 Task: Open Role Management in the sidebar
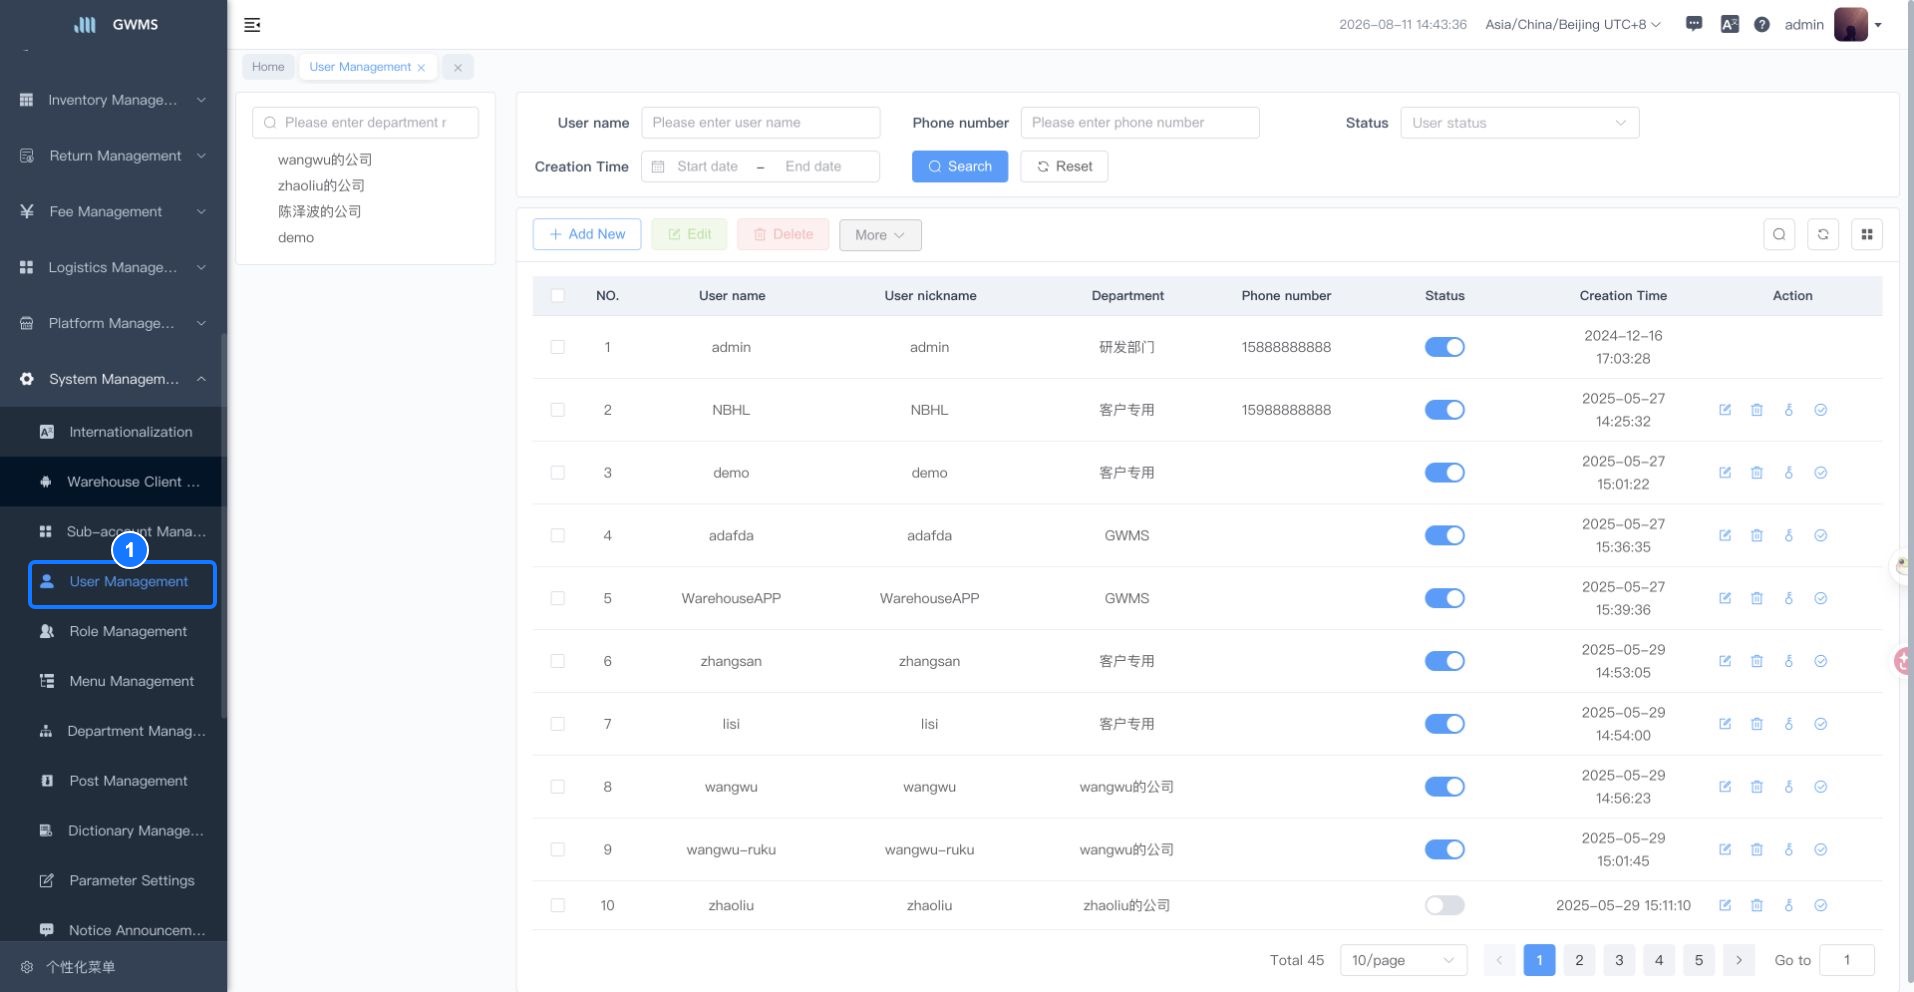coord(113,632)
